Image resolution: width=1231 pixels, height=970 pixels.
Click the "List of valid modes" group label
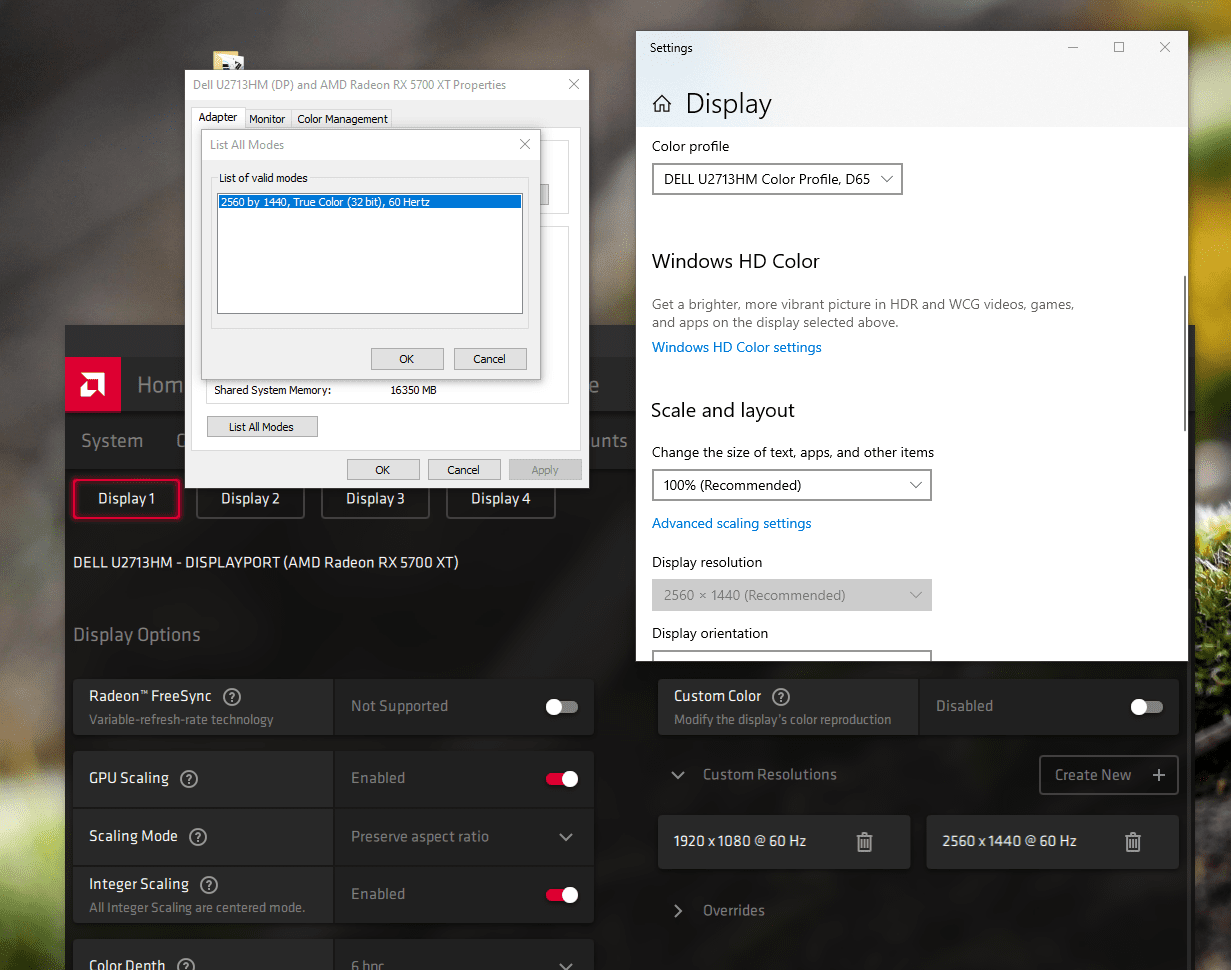click(263, 178)
